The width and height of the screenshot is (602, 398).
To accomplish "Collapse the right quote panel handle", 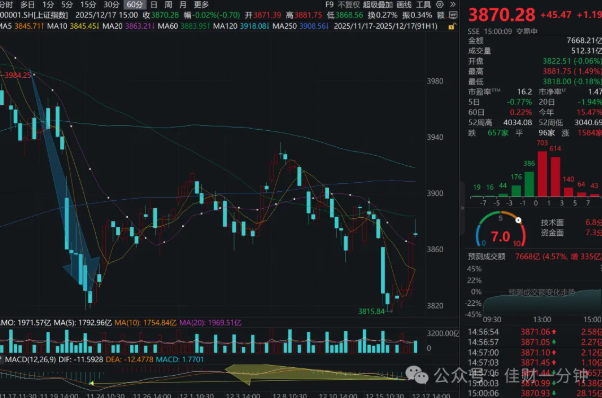I will point(462,208).
